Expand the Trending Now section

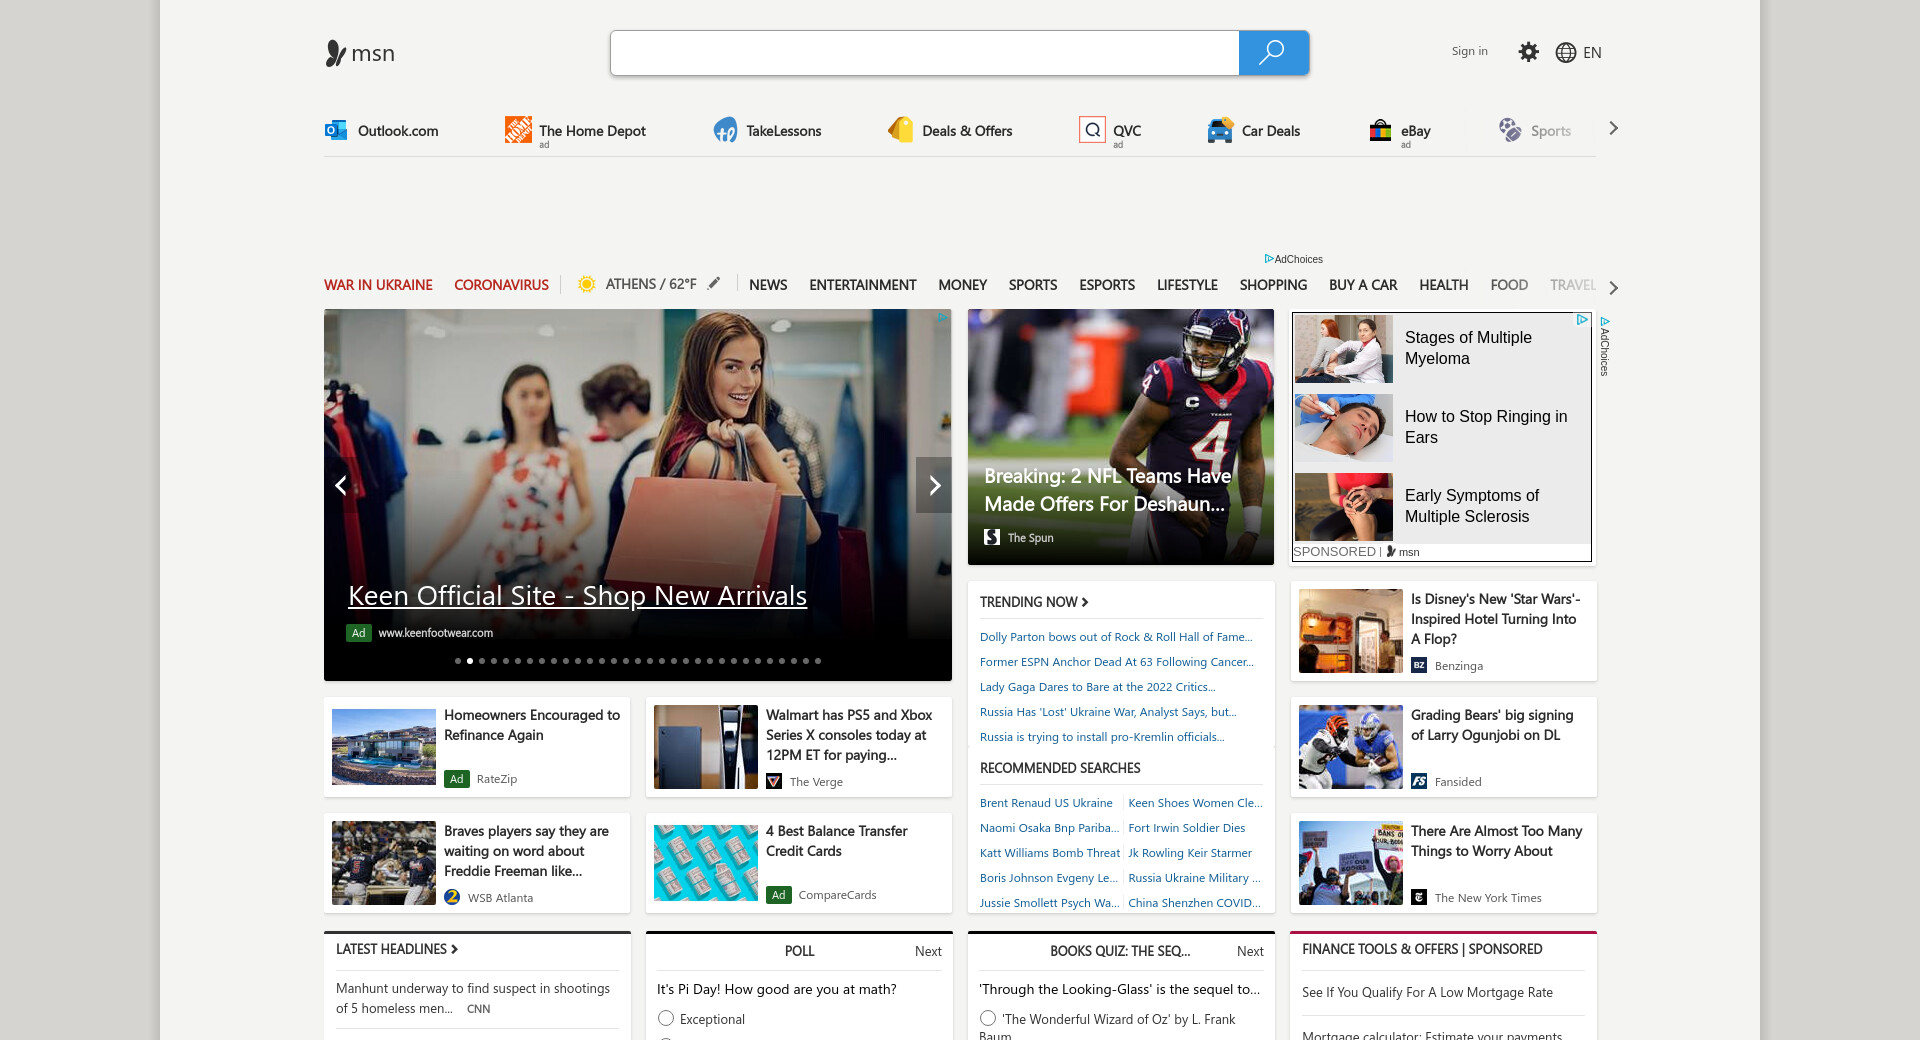1034,602
